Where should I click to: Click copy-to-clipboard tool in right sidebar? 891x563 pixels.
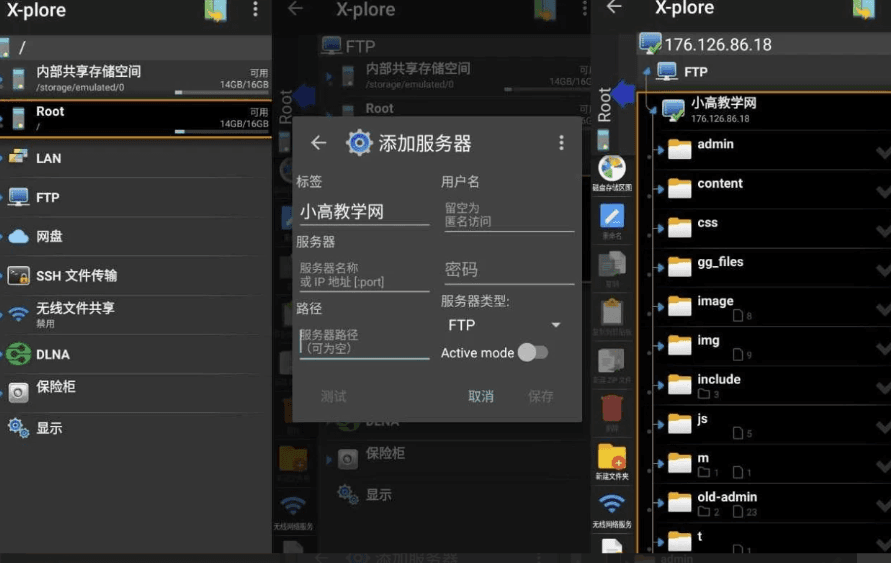[x=612, y=316]
